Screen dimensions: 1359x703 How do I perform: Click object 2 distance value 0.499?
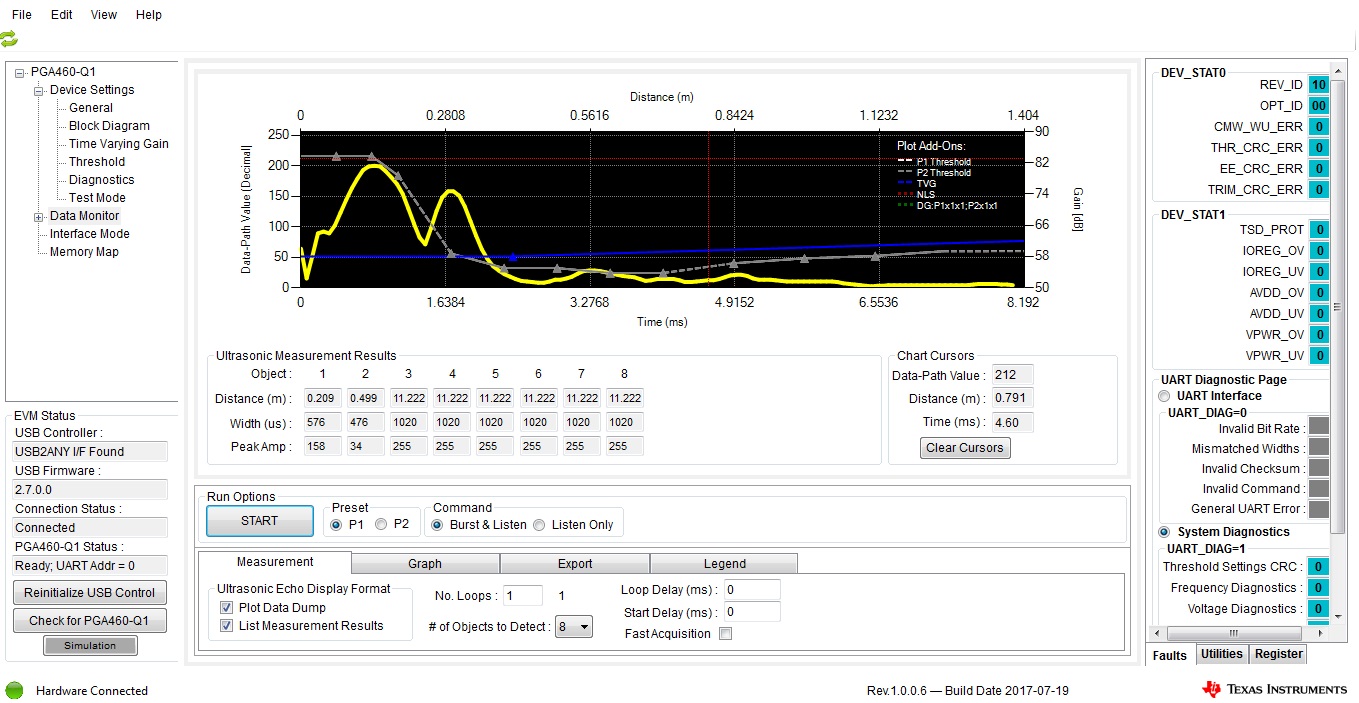(x=366, y=398)
